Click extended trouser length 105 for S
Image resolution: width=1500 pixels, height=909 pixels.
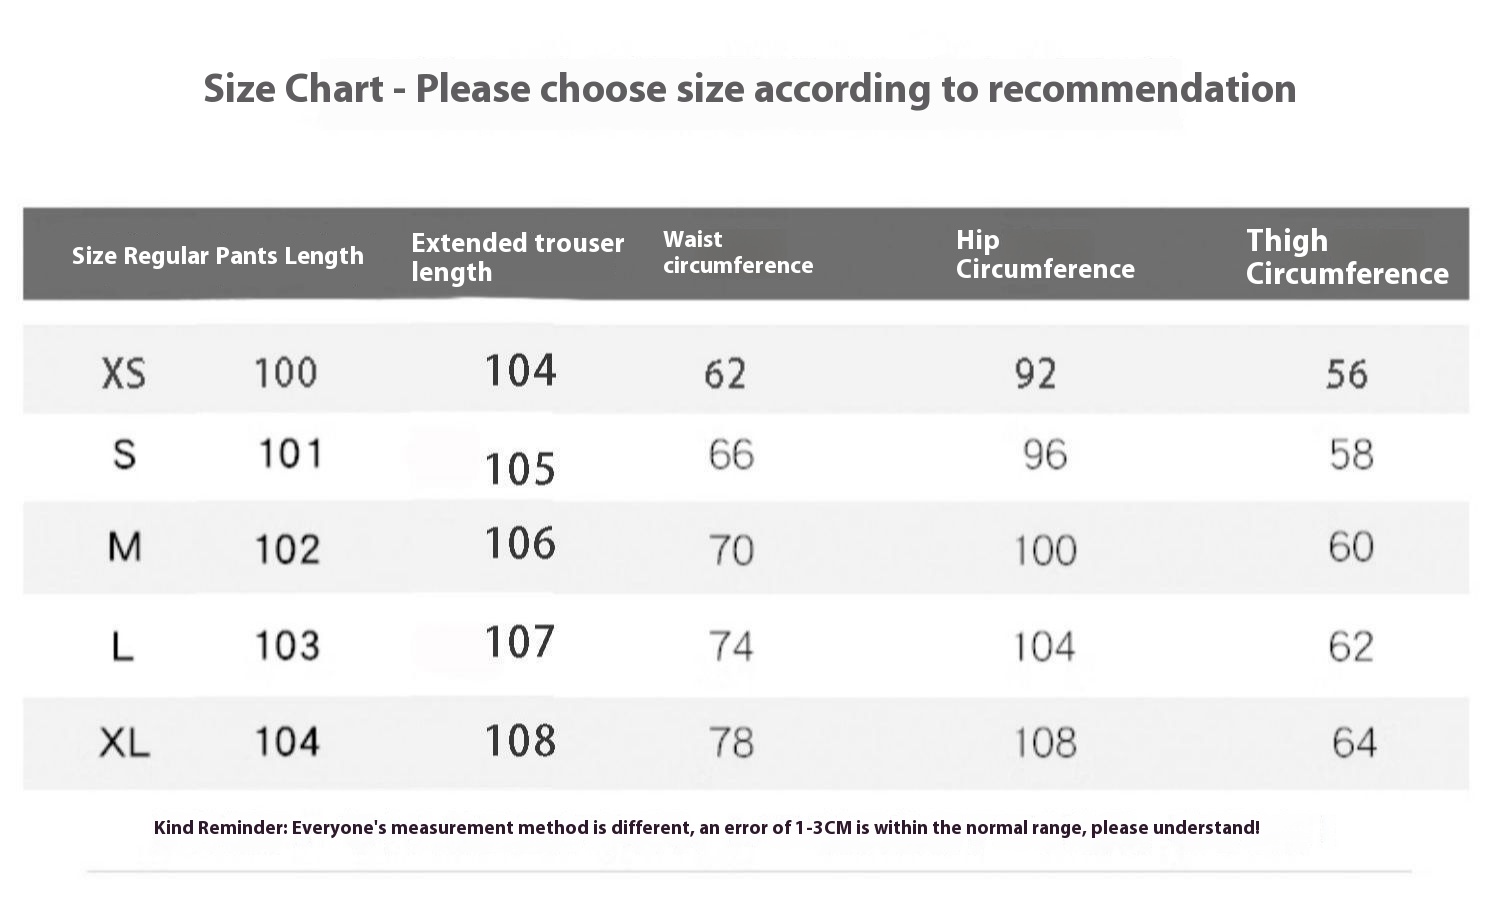520,469
